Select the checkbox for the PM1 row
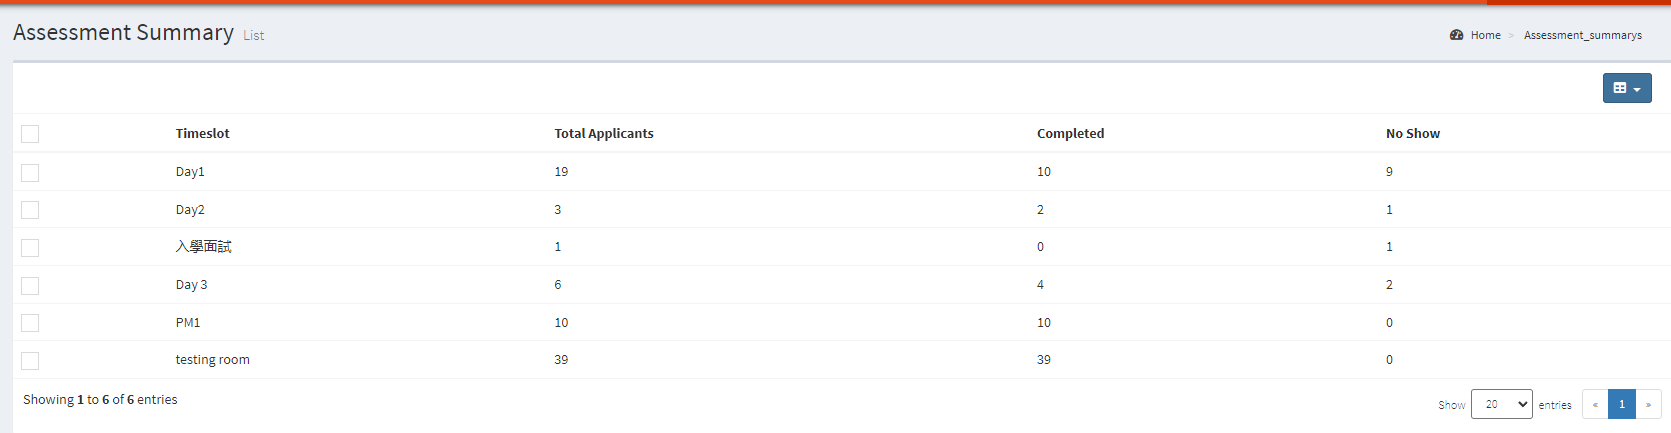1671x433 pixels. (x=30, y=323)
